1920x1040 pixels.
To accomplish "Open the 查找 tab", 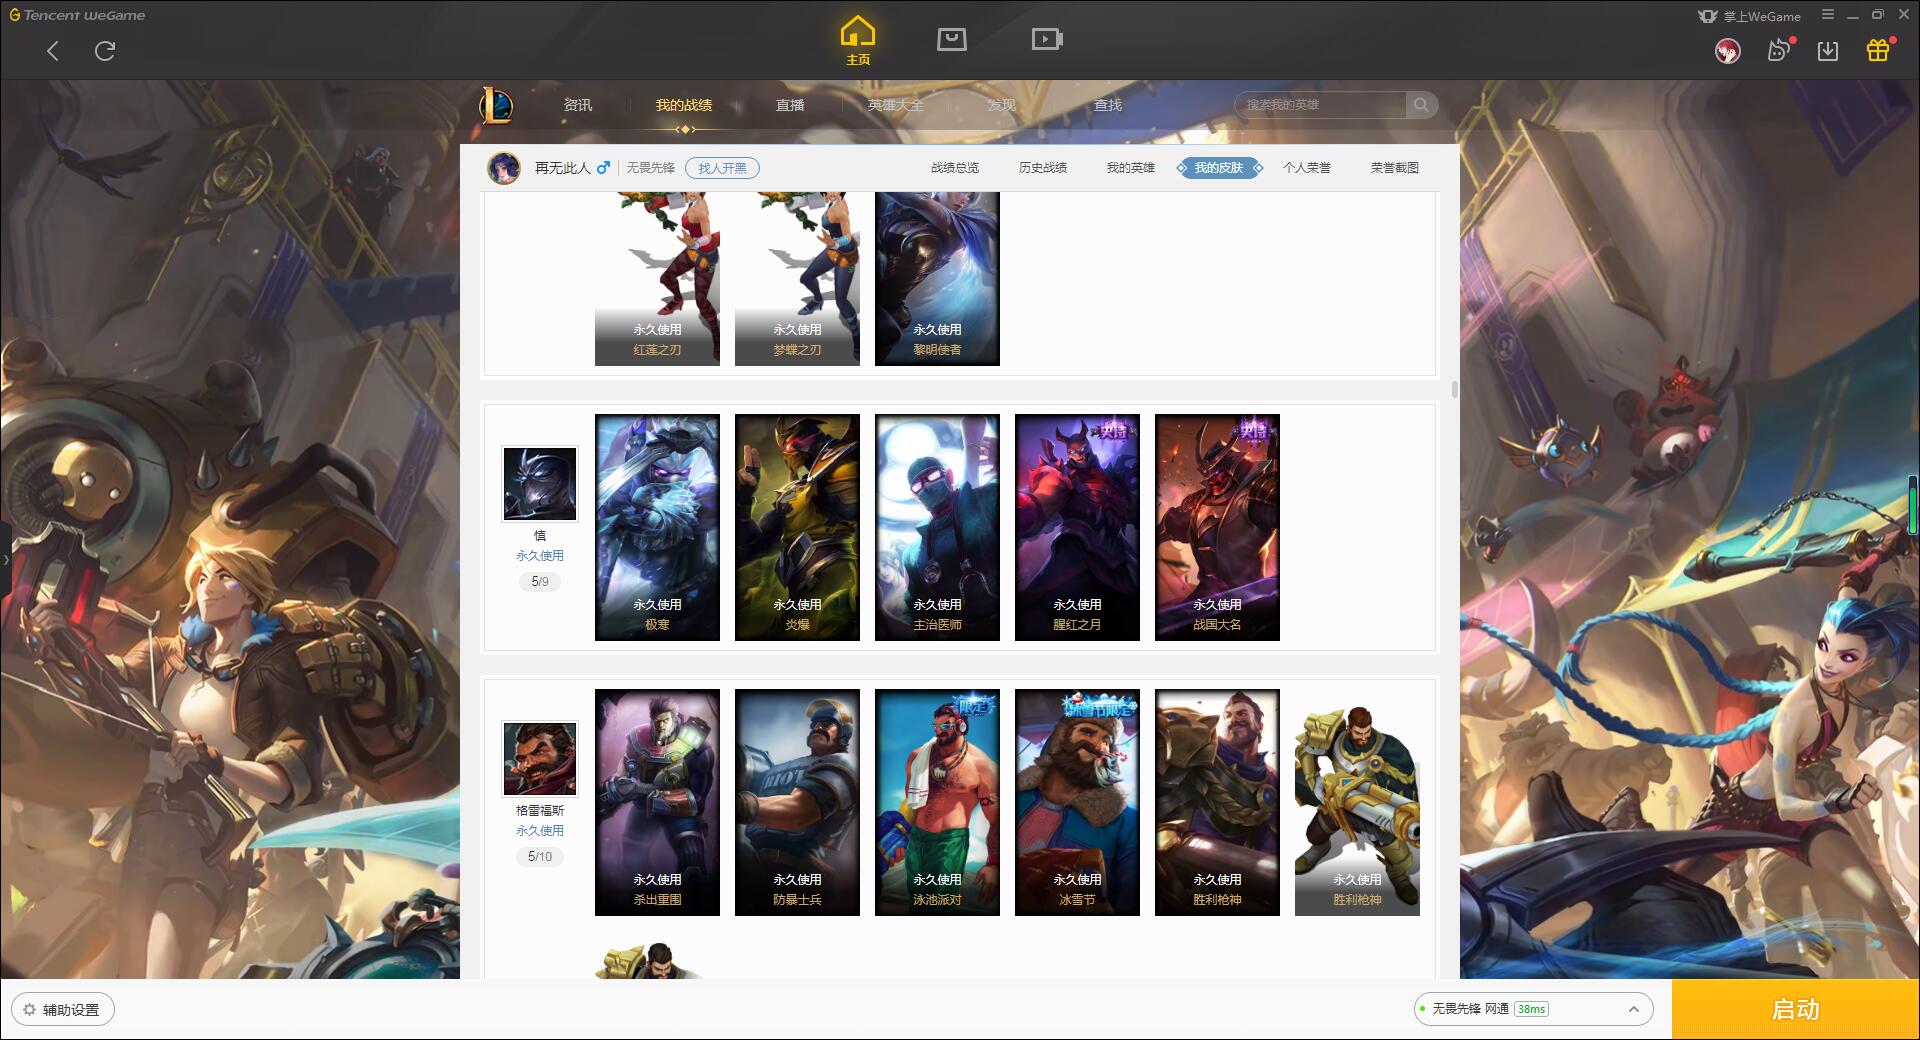I will [x=1107, y=105].
